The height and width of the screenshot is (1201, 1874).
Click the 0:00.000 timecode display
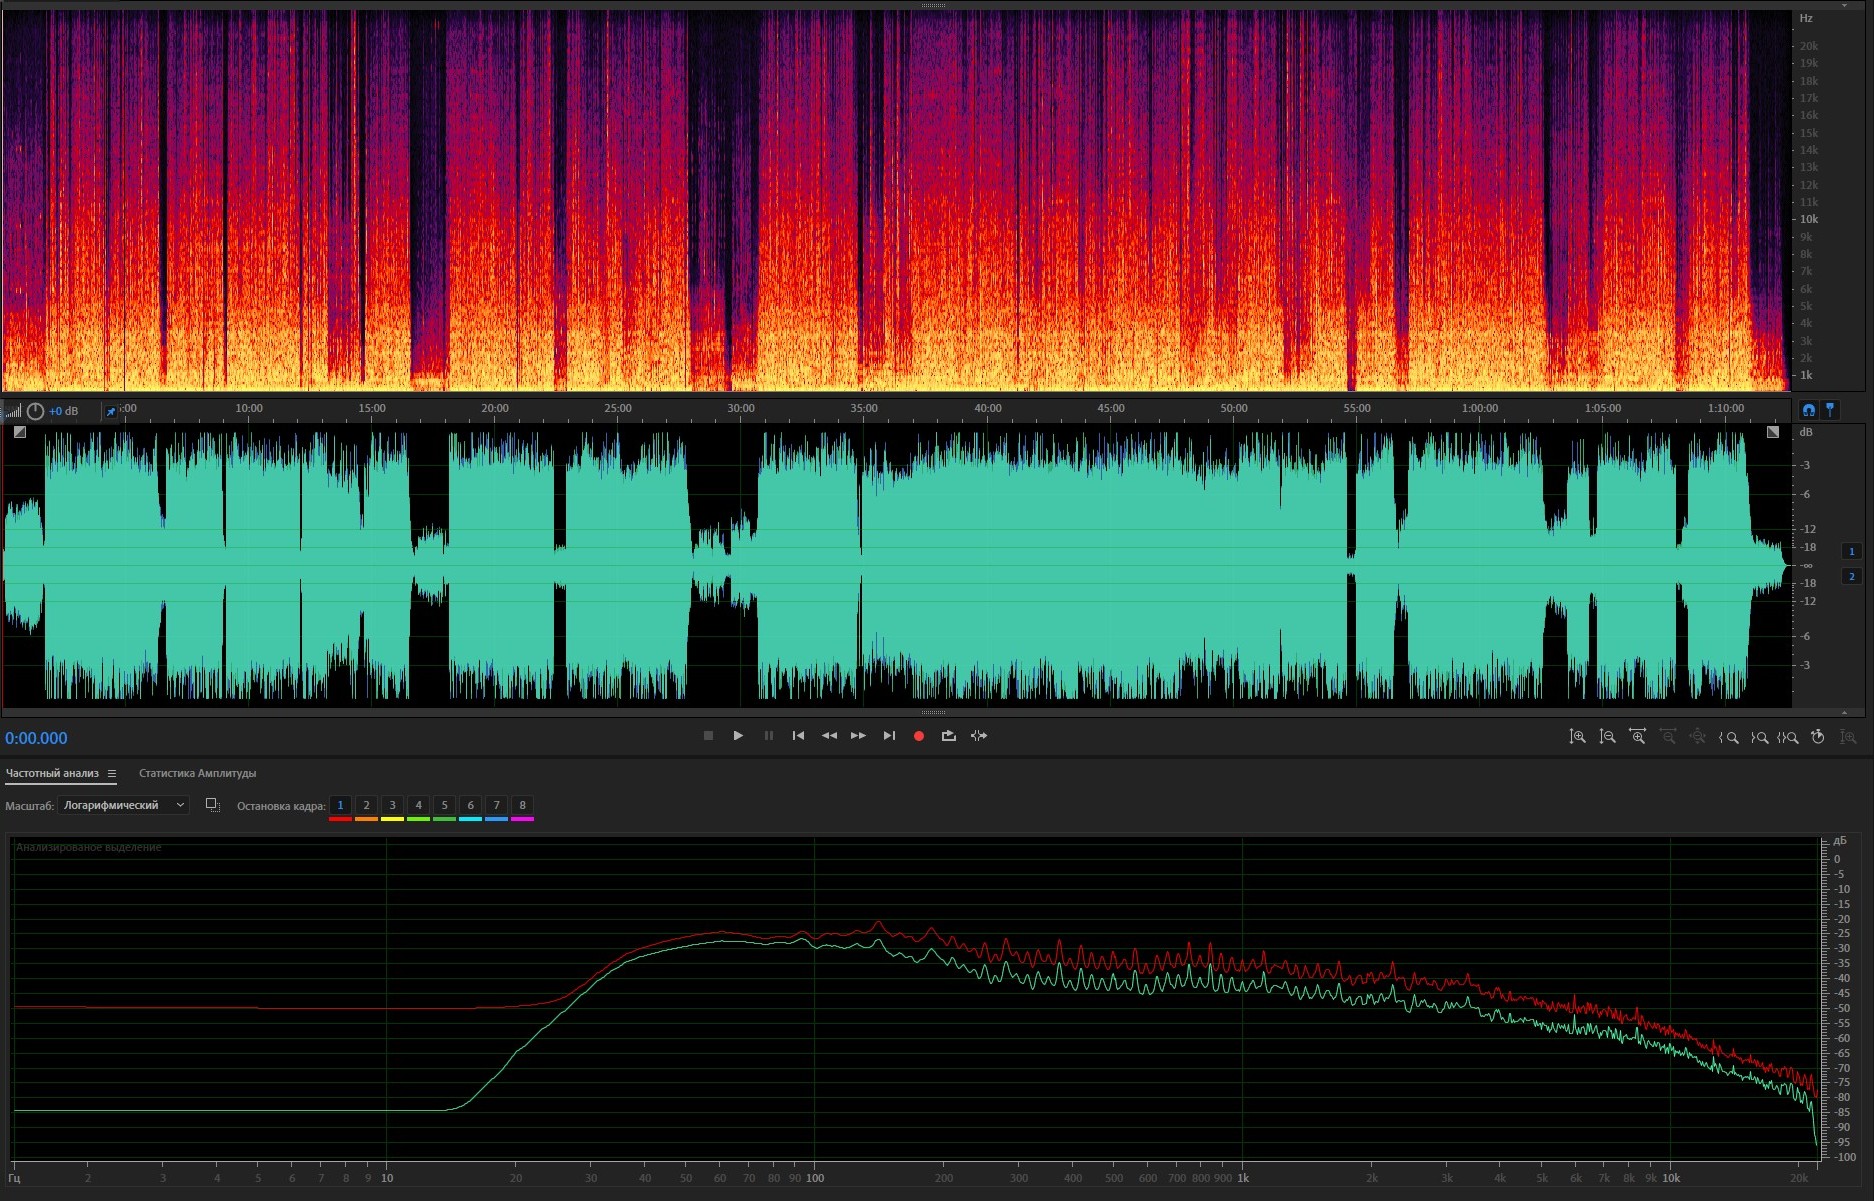click(x=36, y=738)
